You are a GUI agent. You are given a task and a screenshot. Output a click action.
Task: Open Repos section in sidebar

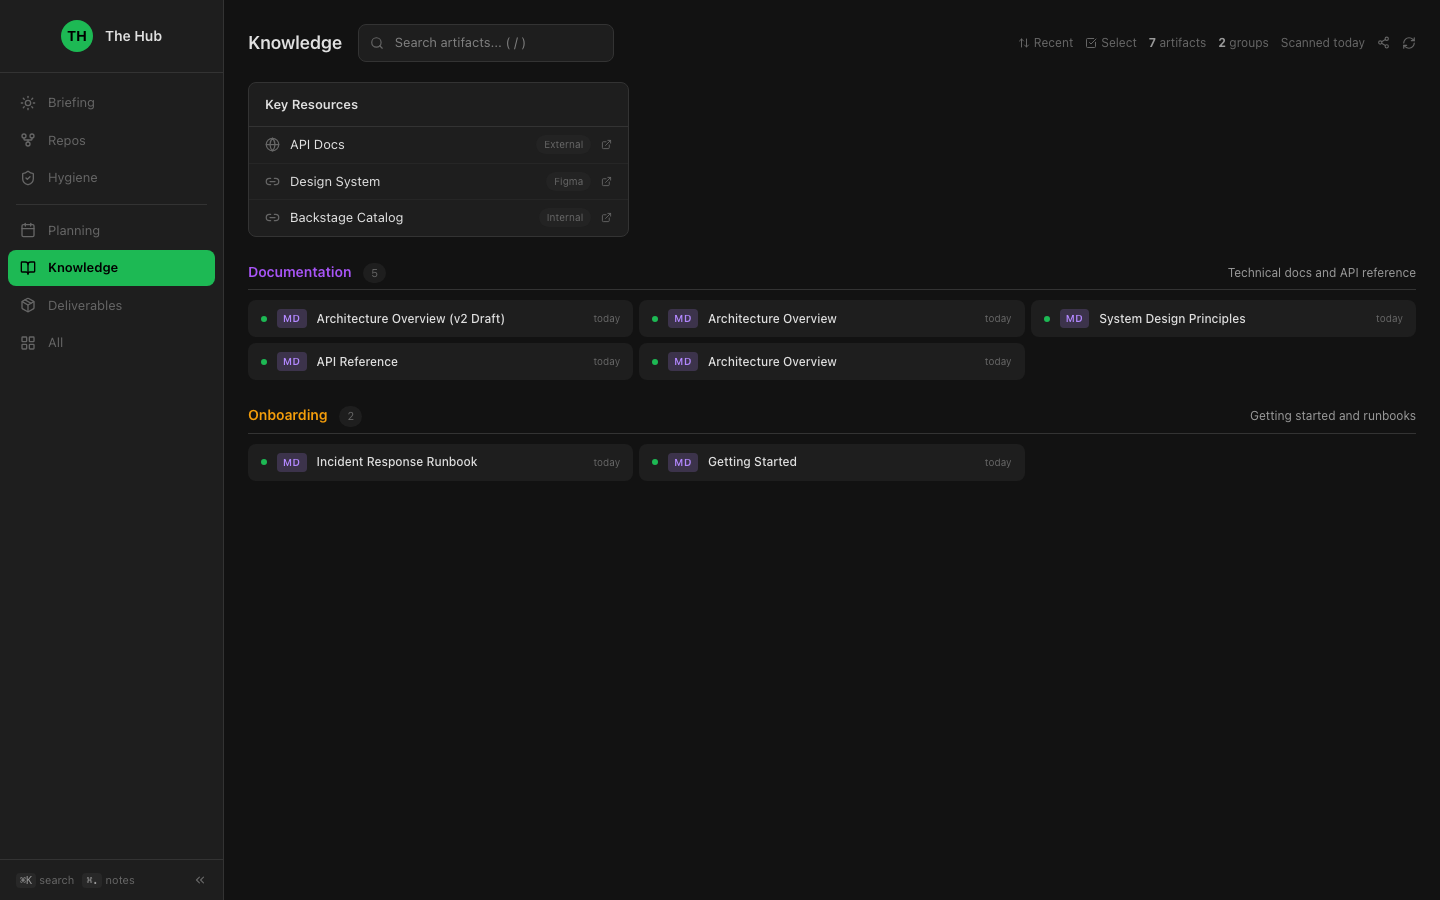(66, 141)
